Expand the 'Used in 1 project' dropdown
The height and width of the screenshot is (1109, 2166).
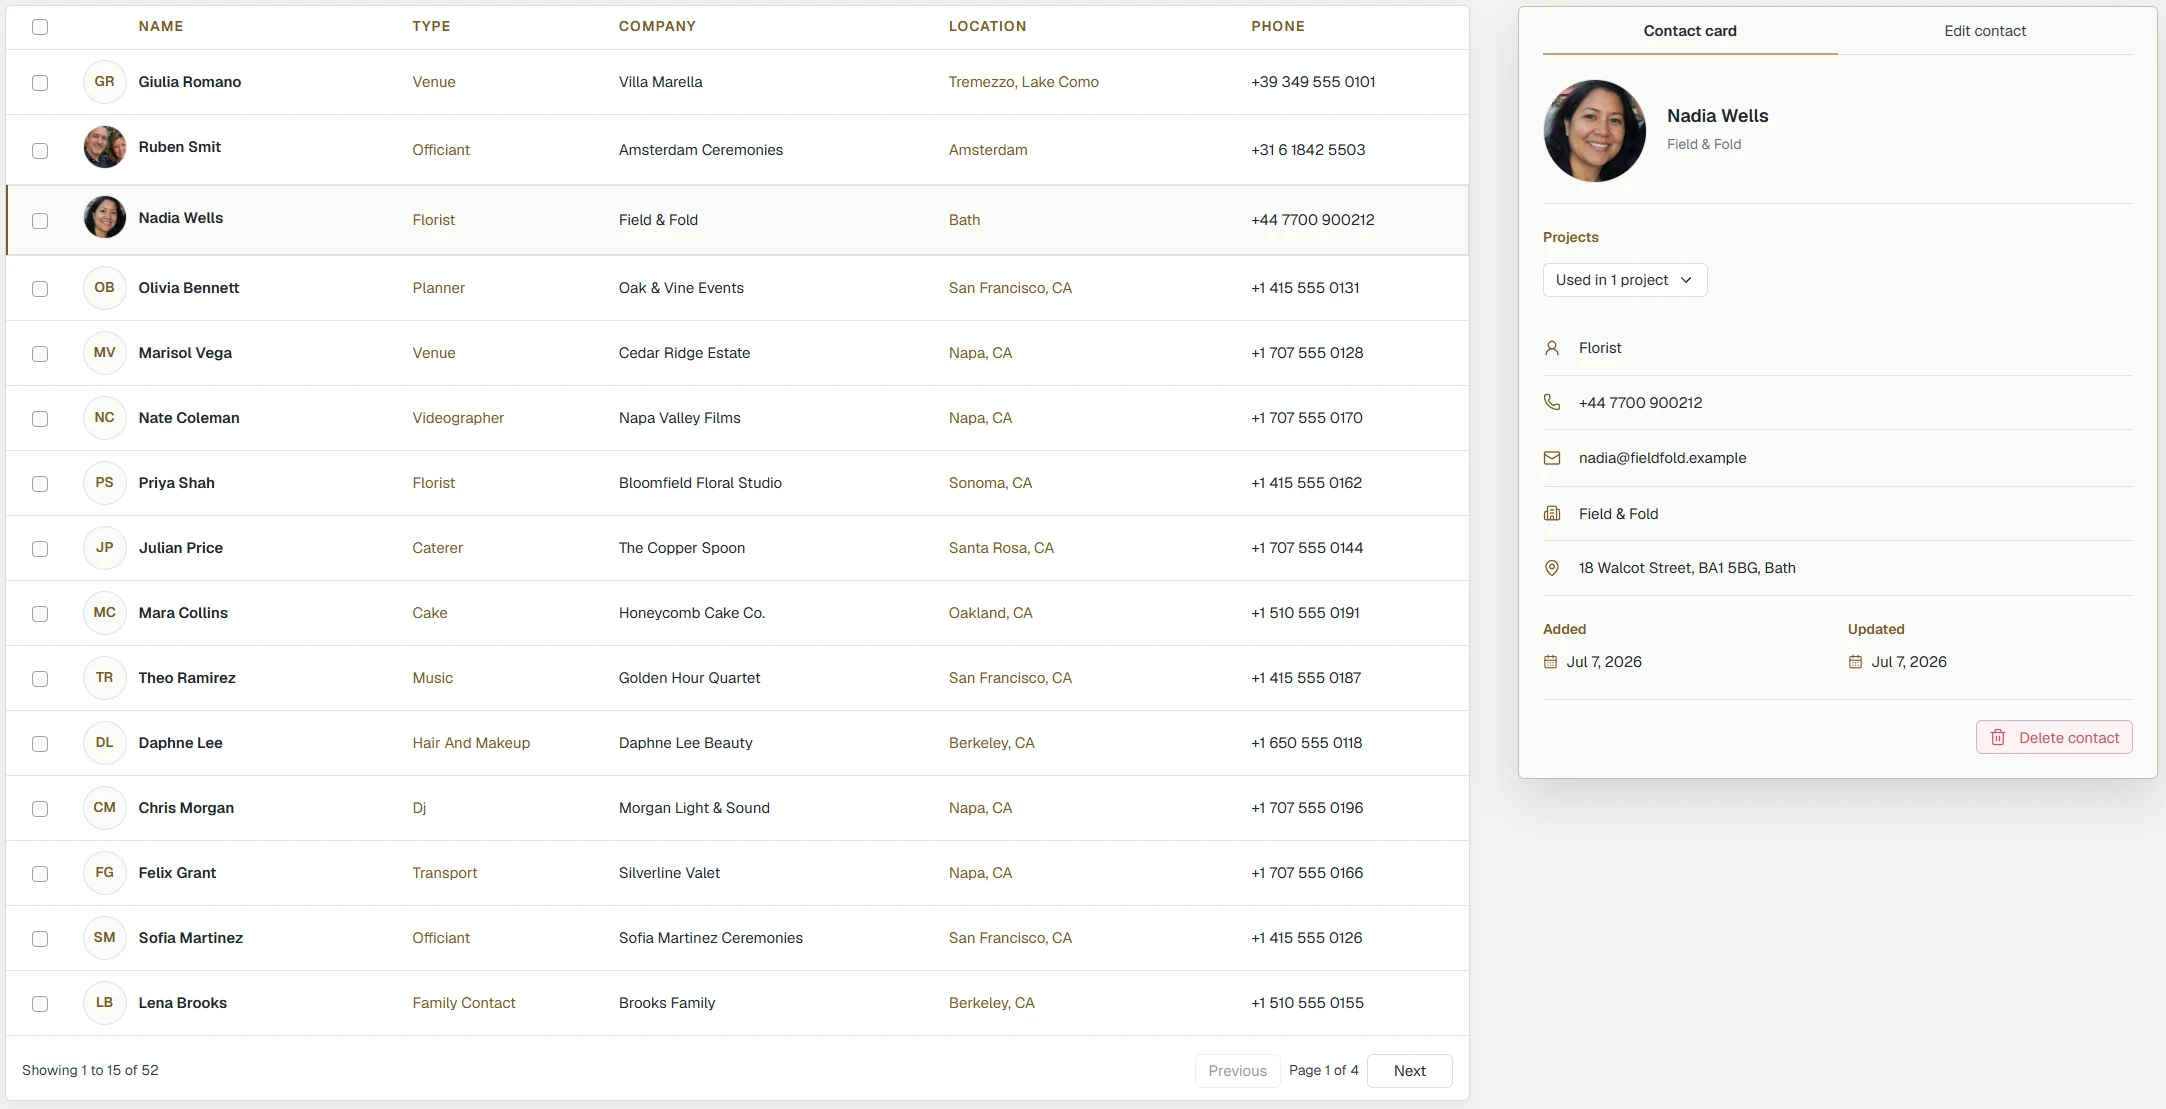tap(1624, 280)
